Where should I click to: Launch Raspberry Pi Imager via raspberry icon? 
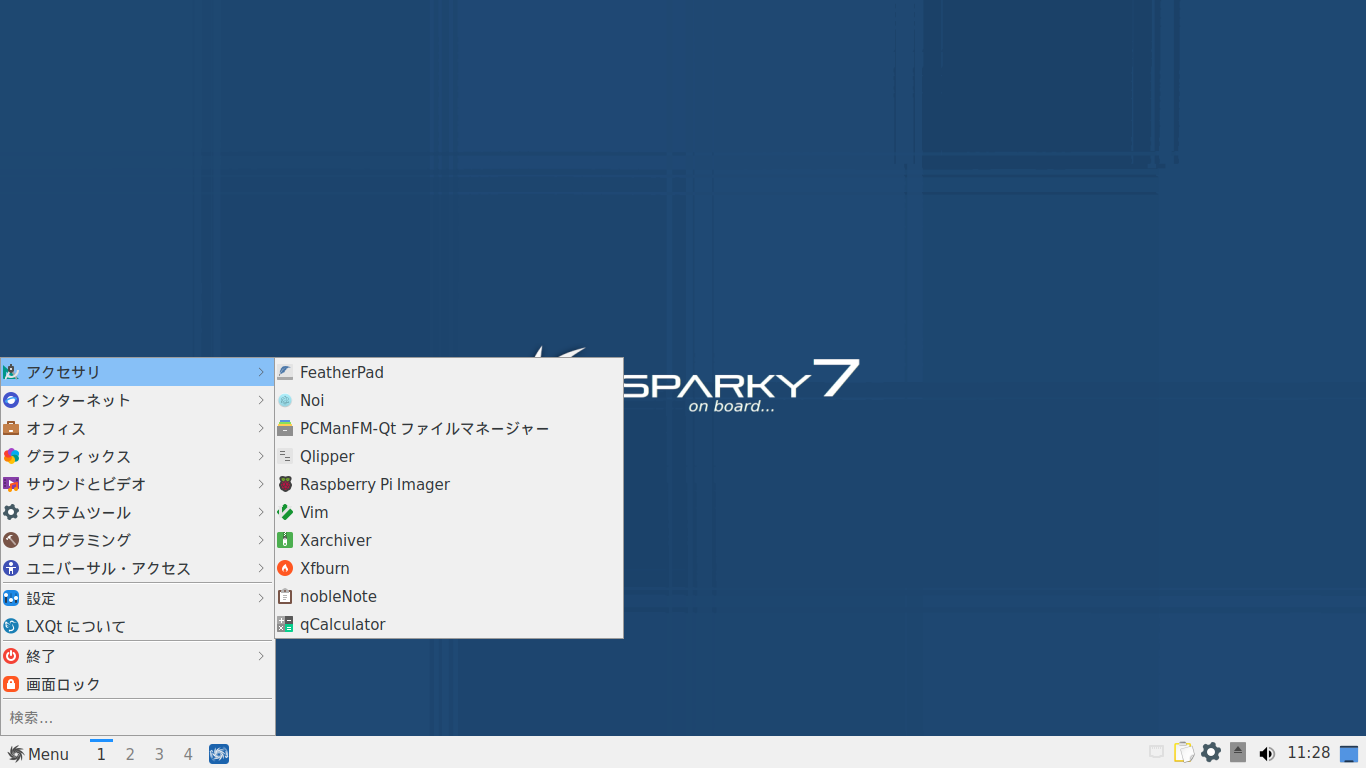[x=285, y=484]
